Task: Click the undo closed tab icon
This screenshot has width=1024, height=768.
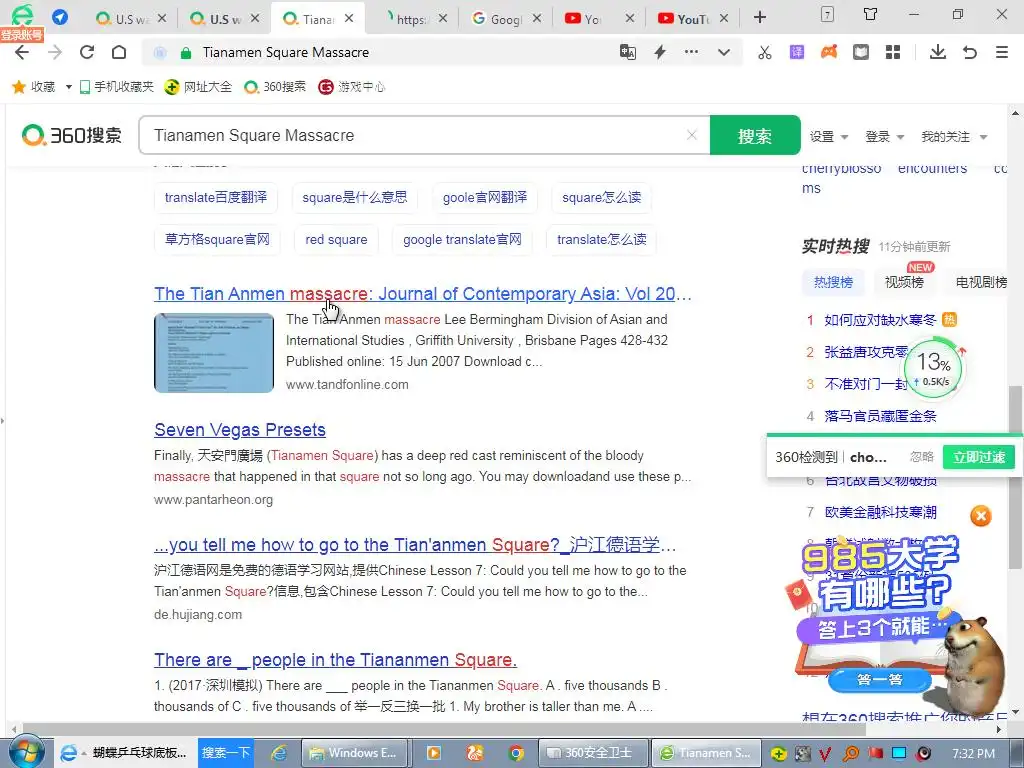Action: click(970, 52)
